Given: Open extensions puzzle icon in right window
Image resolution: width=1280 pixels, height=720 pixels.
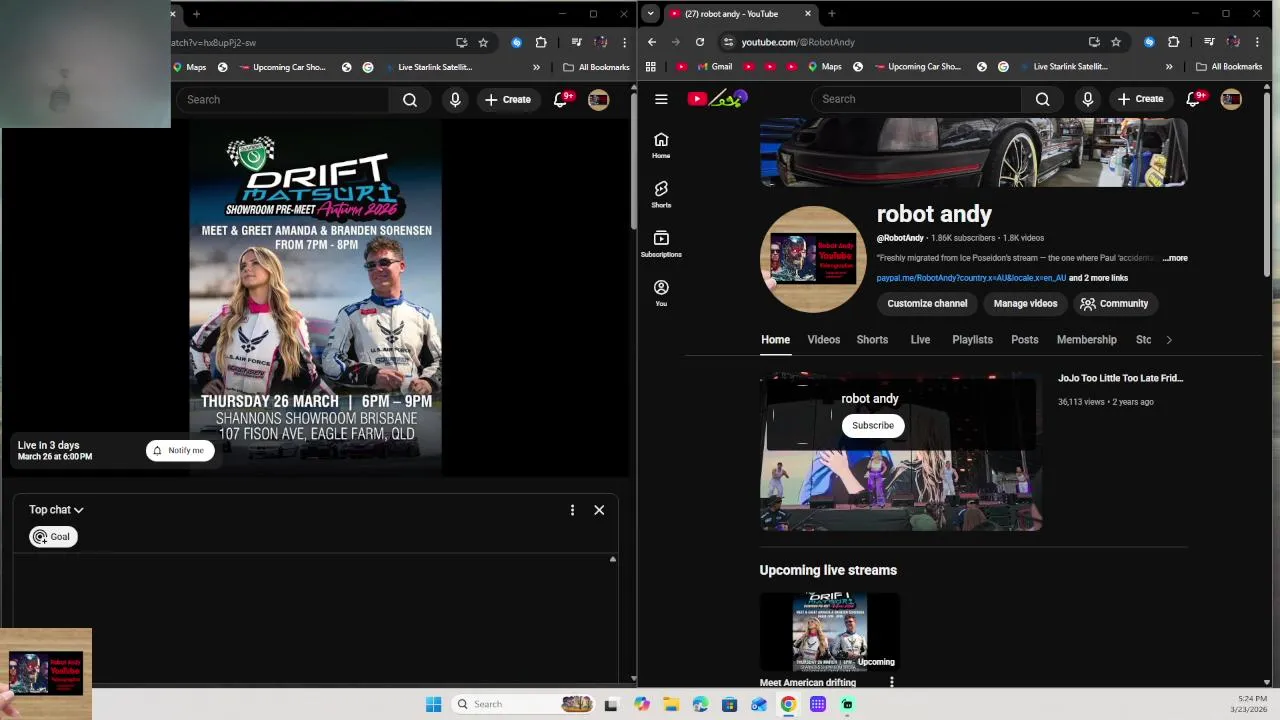Looking at the screenshot, I should pos(1174,42).
